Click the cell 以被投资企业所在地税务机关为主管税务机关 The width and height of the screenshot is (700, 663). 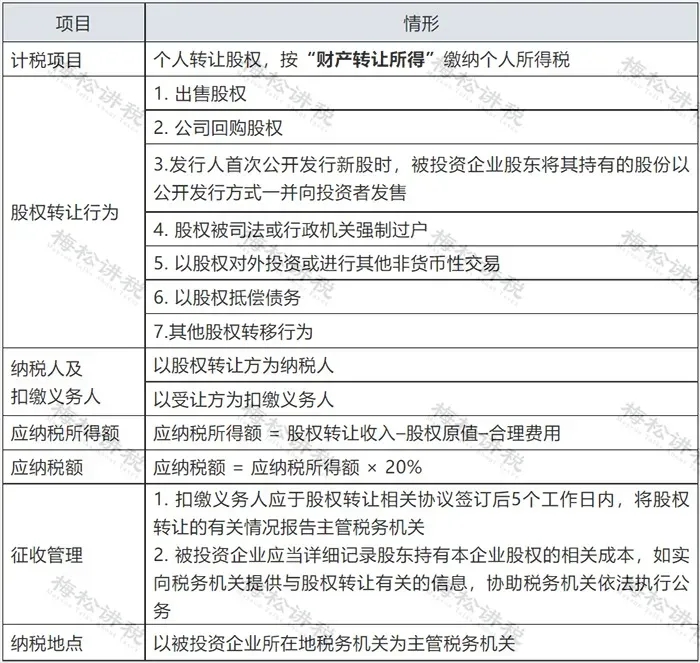421,643
